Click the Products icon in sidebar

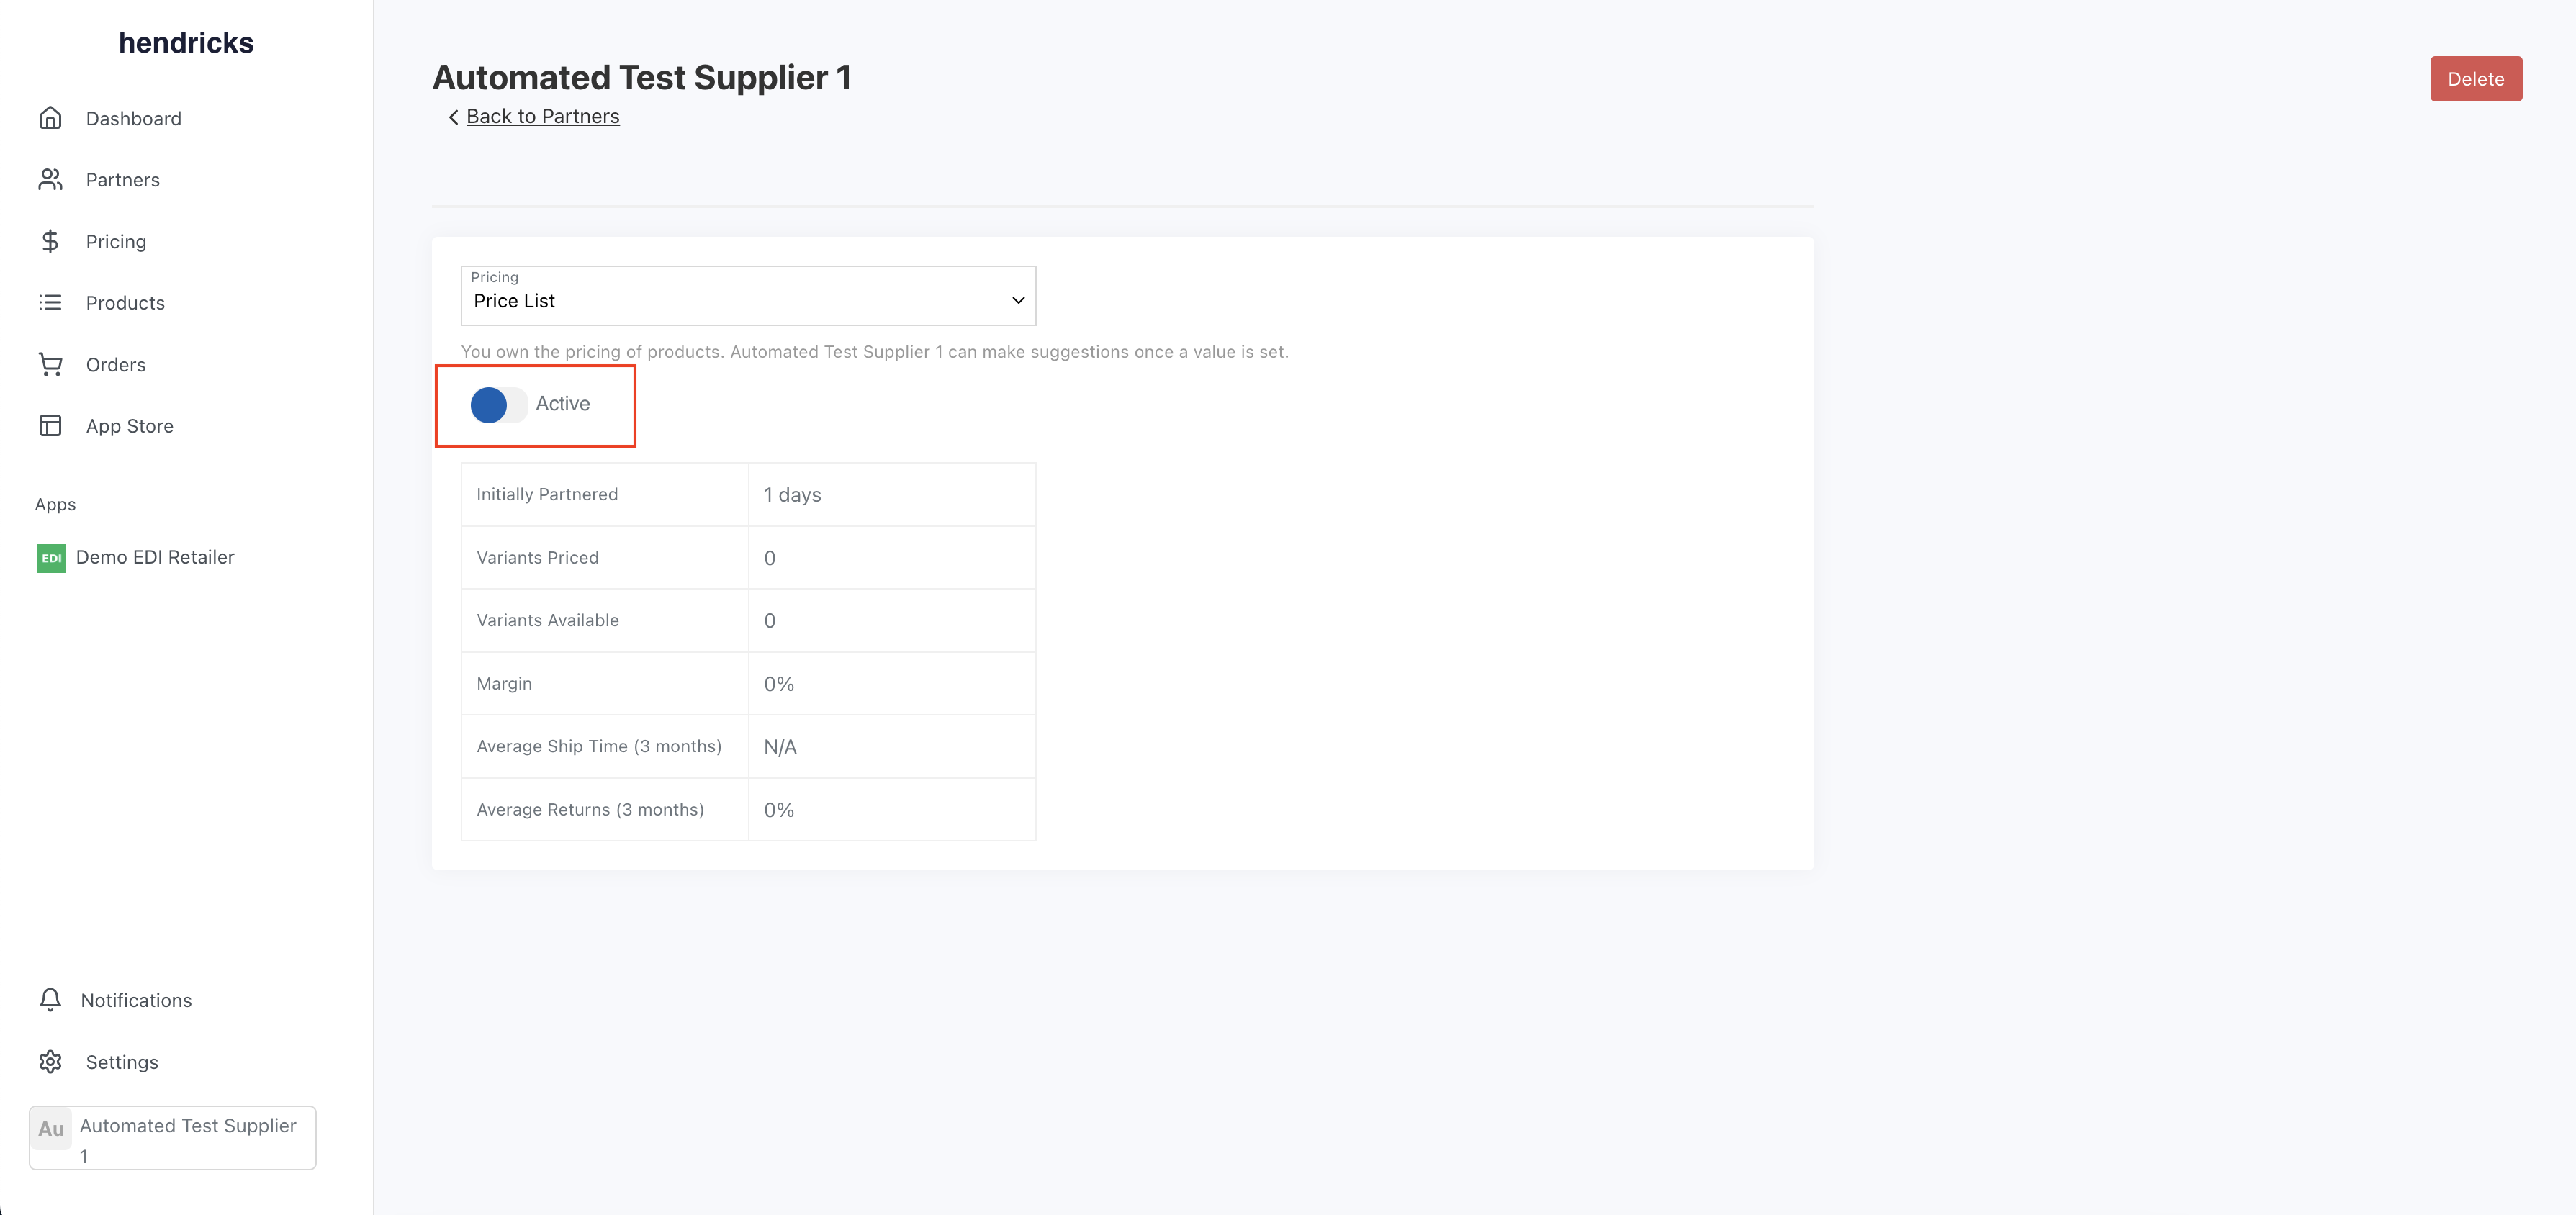click(49, 302)
